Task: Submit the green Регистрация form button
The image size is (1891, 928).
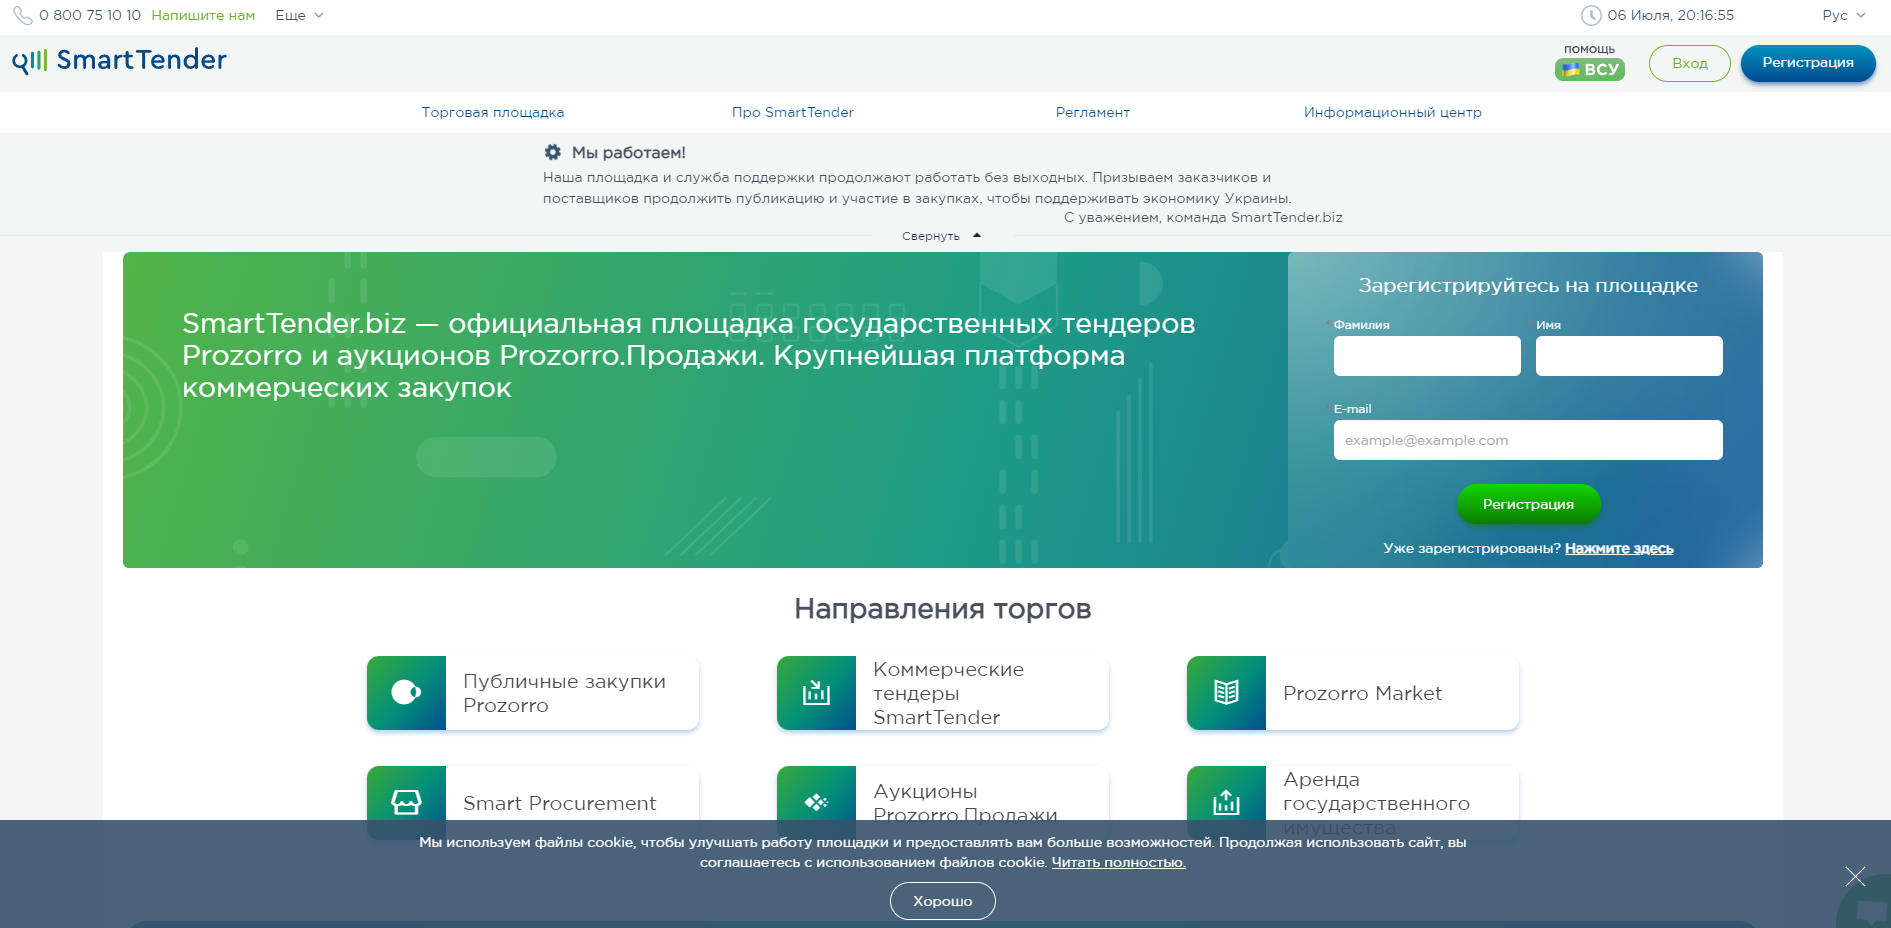Action: [x=1528, y=504]
